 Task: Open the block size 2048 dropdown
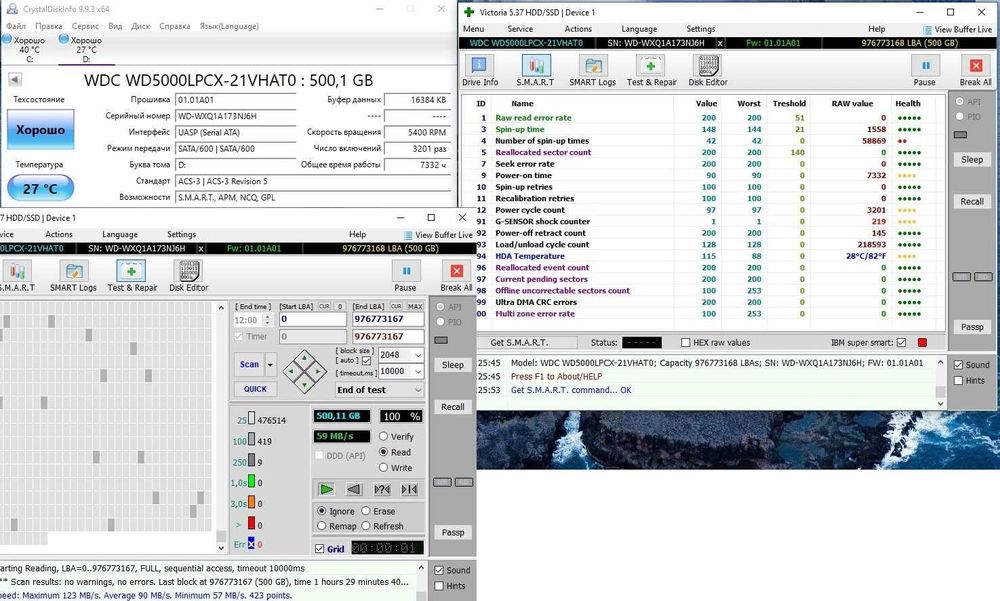pyautogui.click(x=418, y=355)
